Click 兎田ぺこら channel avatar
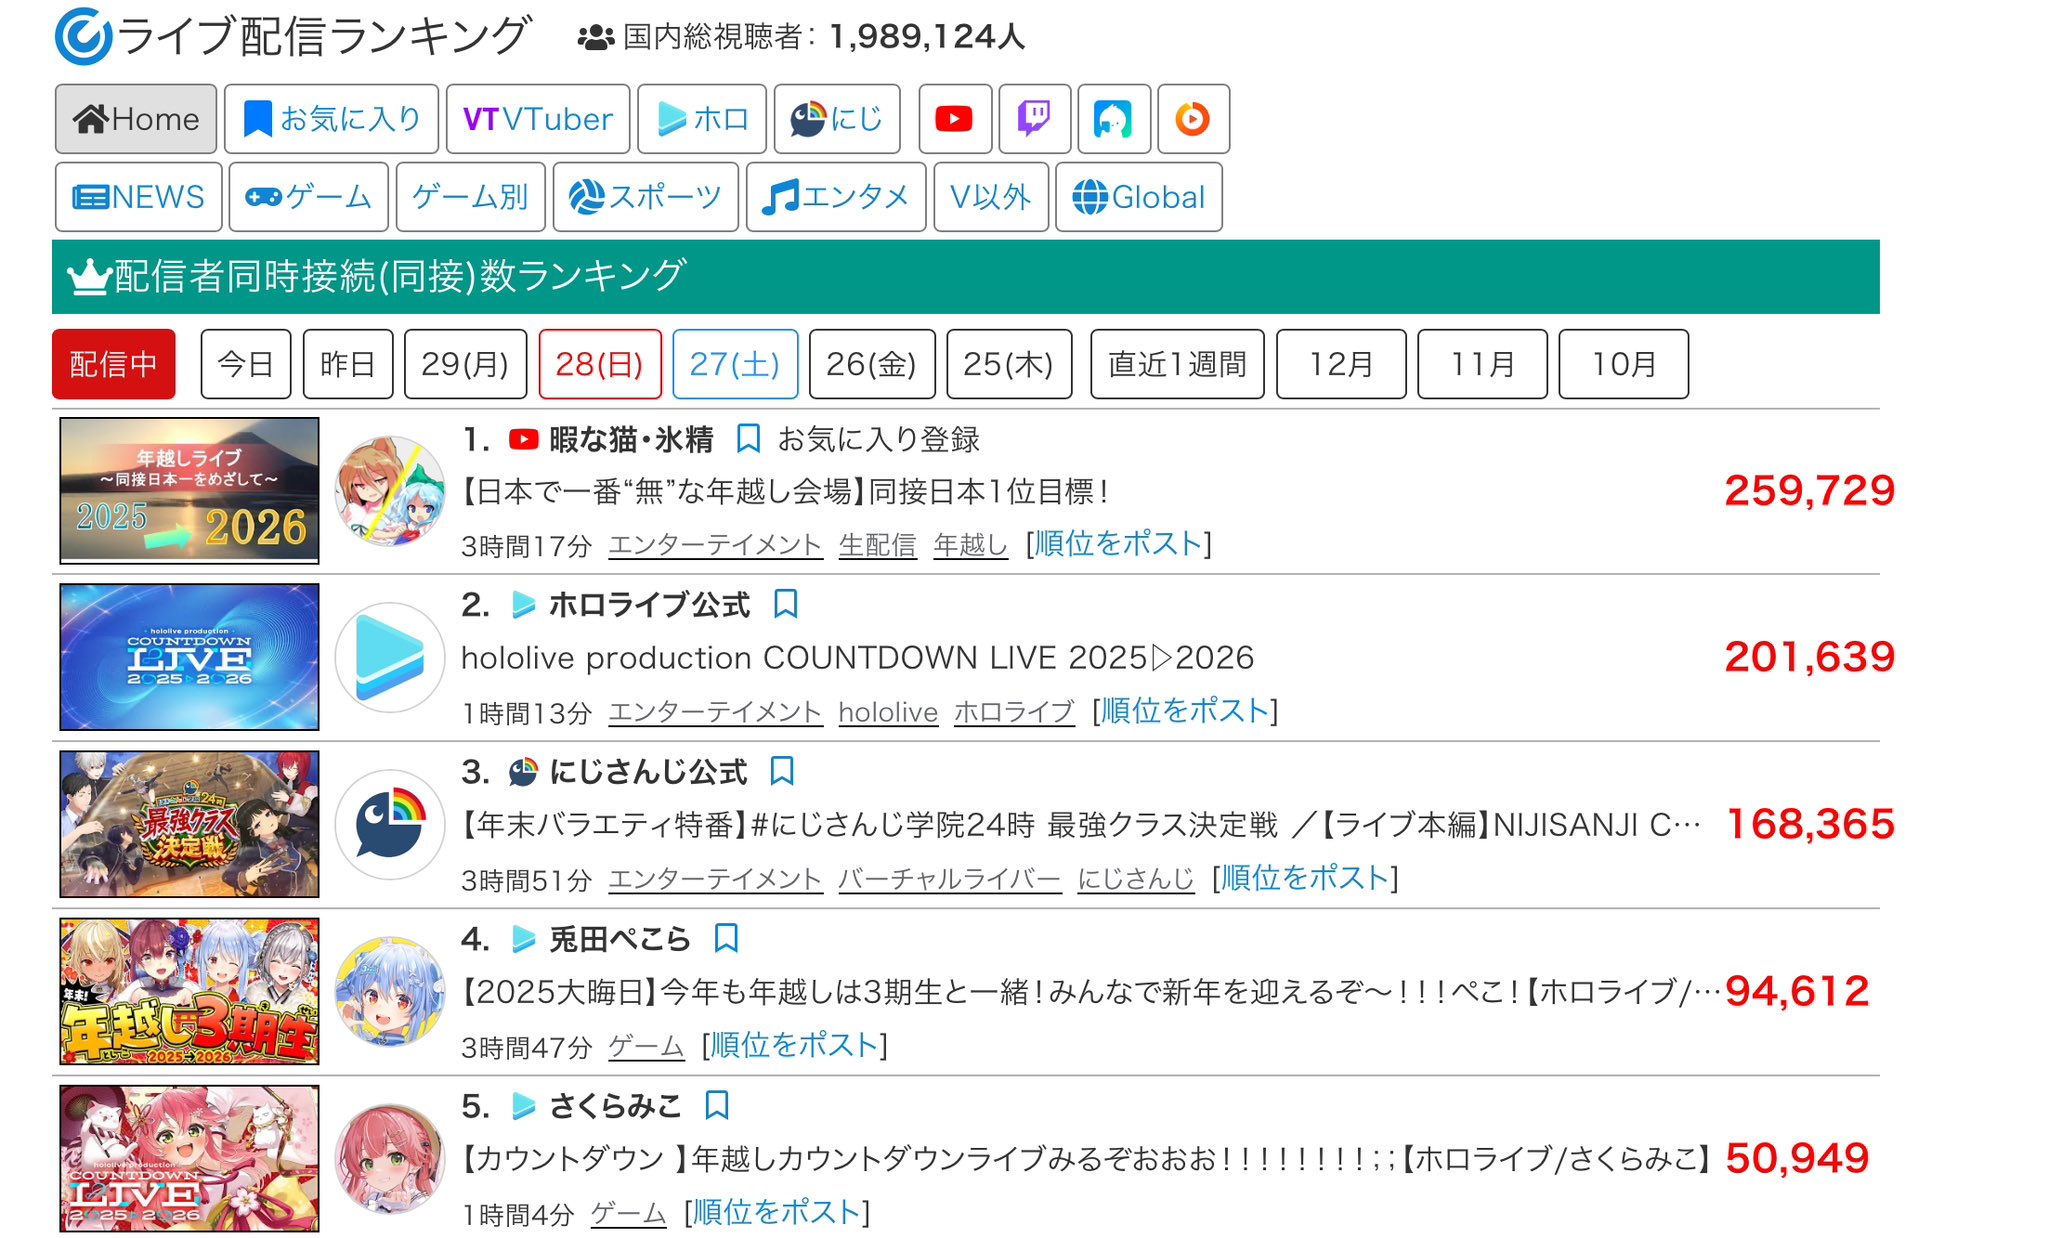This screenshot has height=1238, width=2048. [389, 991]
